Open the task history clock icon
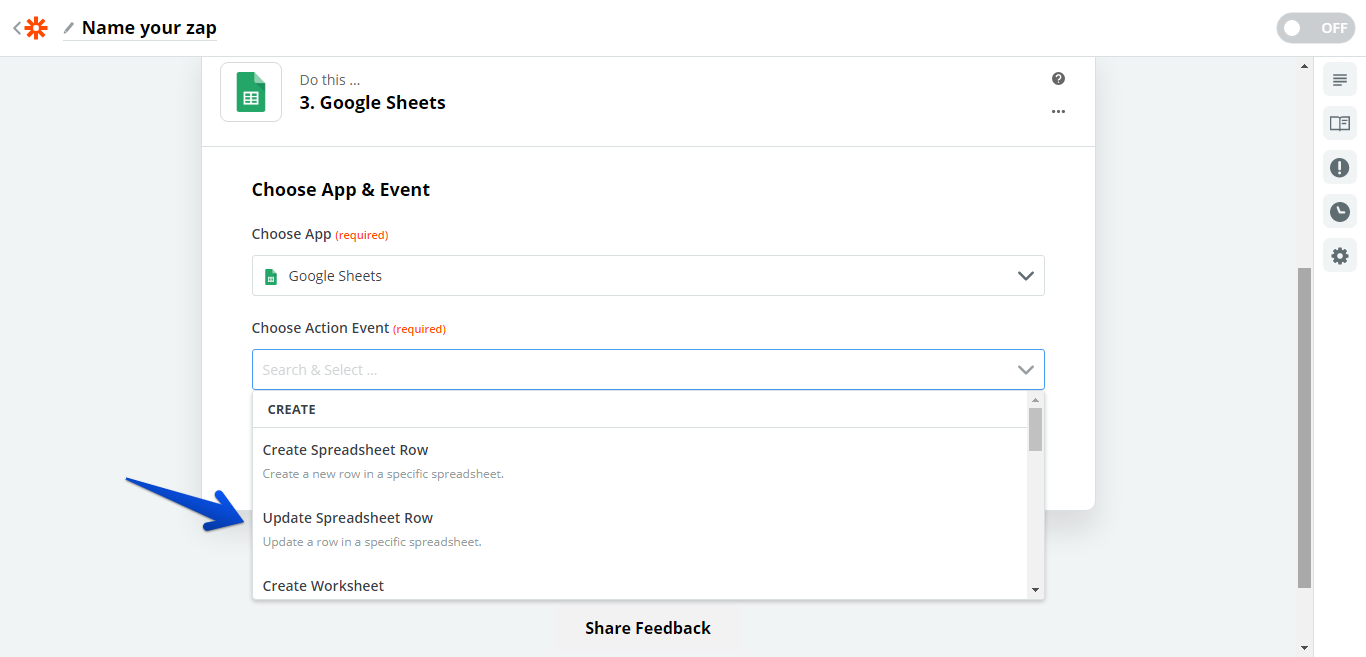The width and height of the screenshot is (1366, 657). [1339, 212]
